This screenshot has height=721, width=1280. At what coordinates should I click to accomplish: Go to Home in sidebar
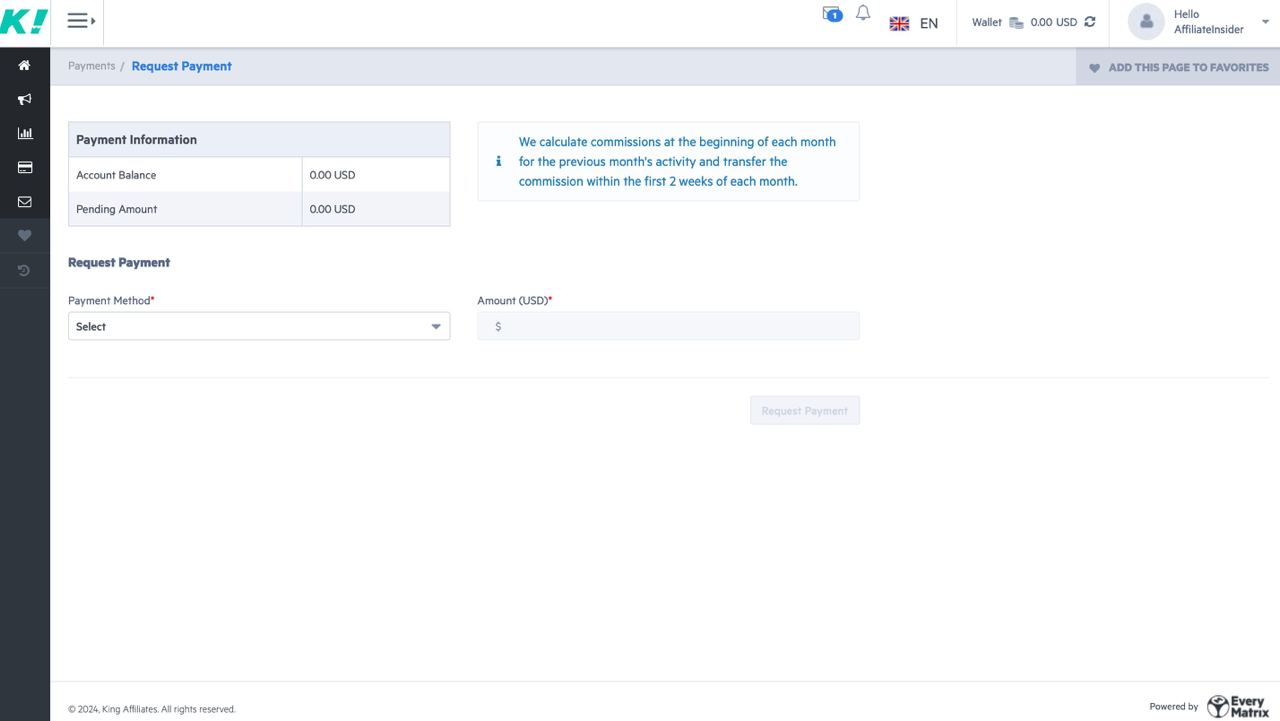point(25,65)
